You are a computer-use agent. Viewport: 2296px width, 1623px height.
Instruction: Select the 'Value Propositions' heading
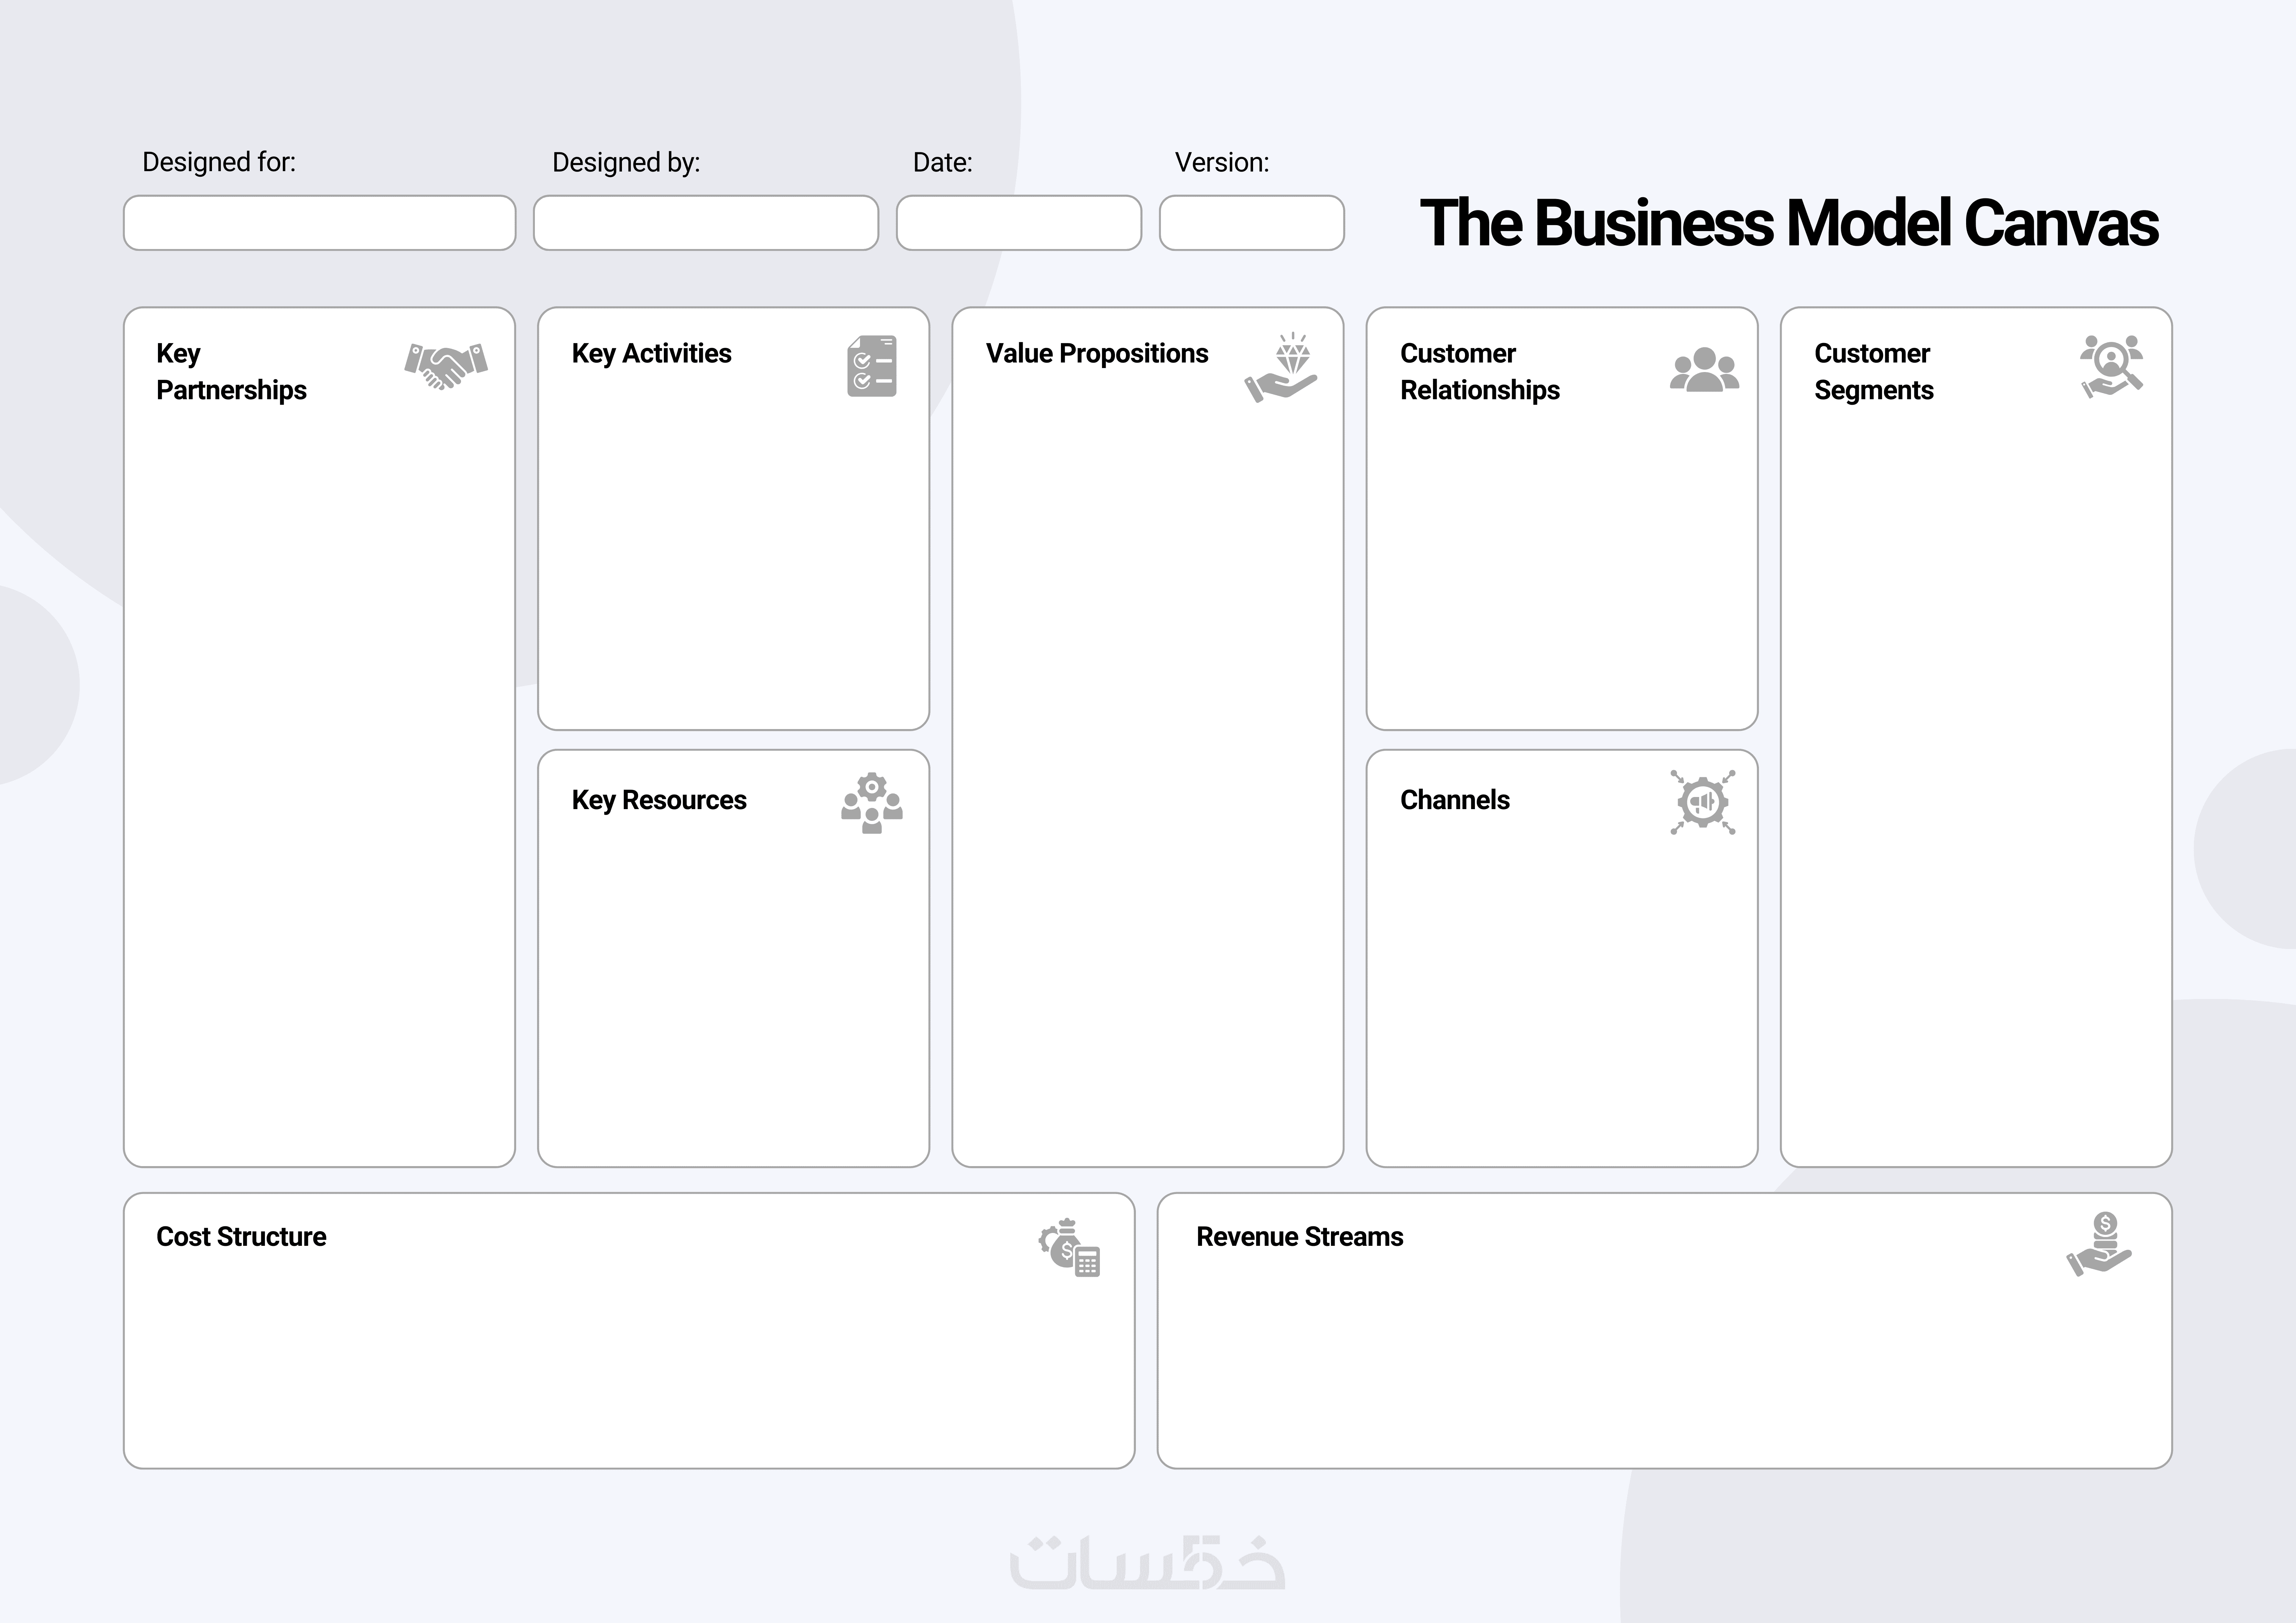click(x=1097, y=354)
